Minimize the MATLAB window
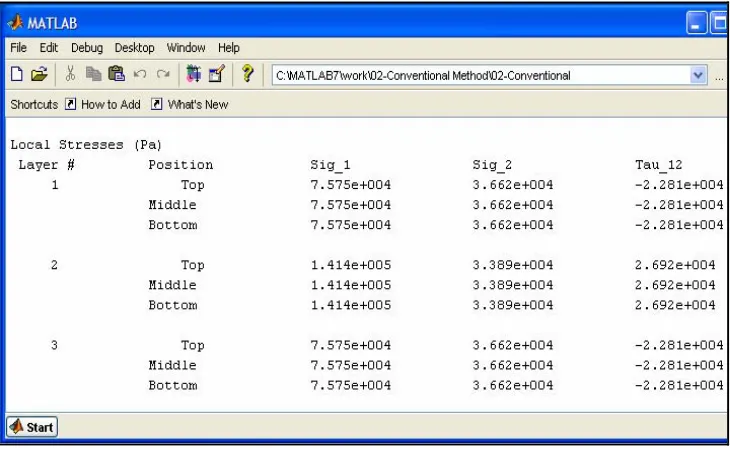The height and width of the screenshot is (450, 730). click(696, 23)
